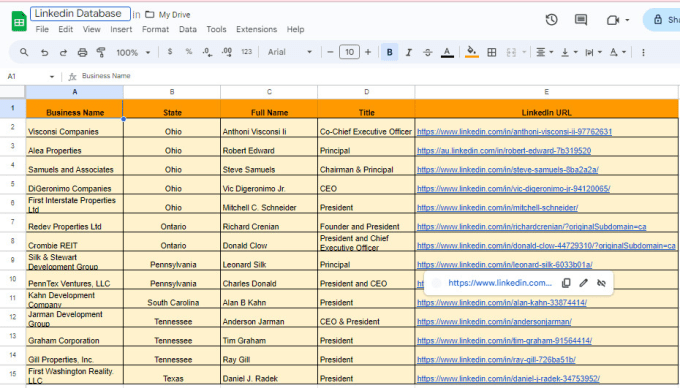Viewport: 680px width, 388px height.
Task: Open version history clock icon
Action: click(551, 20)
